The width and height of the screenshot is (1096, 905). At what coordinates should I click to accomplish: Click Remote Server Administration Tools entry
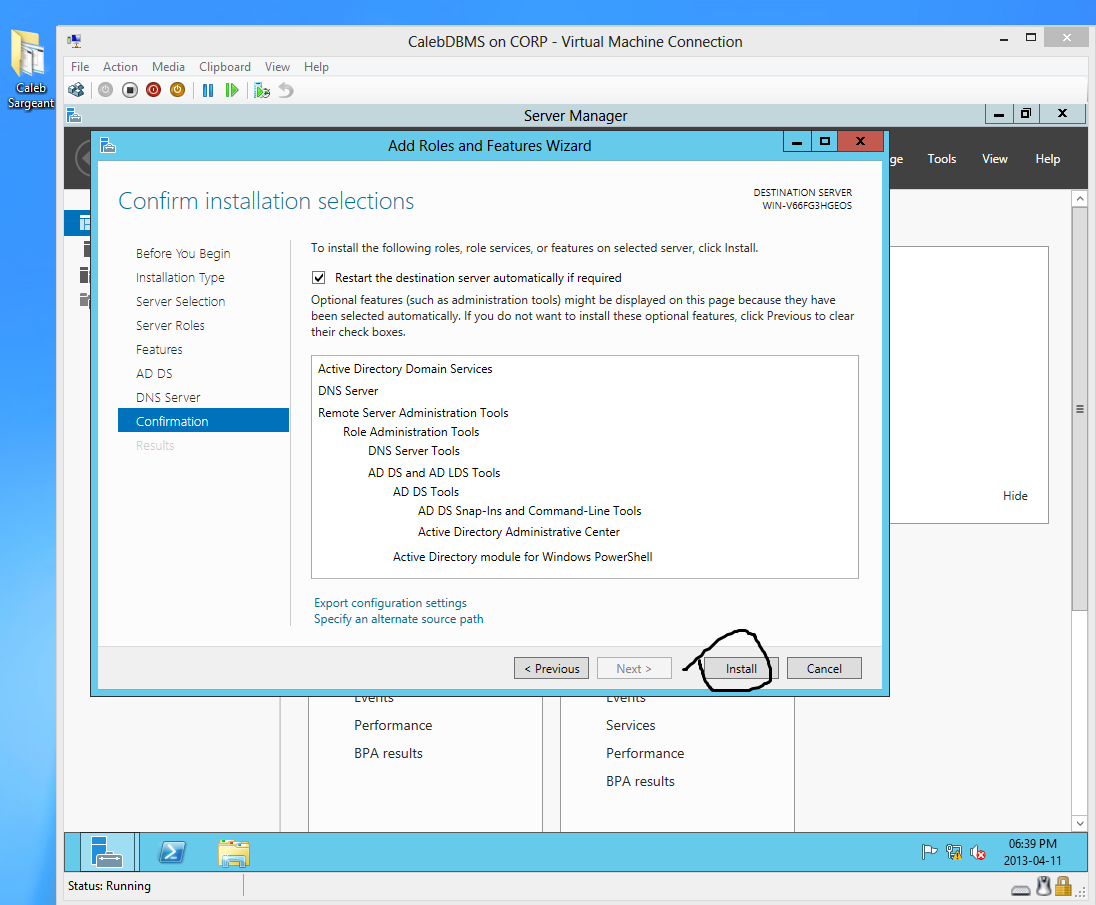tap(413, 413)
